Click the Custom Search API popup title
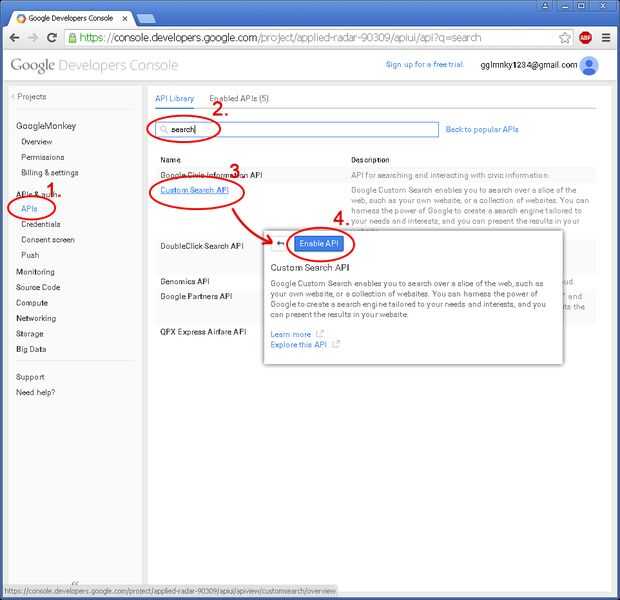 pyautogui.click(x=310, y=268)
